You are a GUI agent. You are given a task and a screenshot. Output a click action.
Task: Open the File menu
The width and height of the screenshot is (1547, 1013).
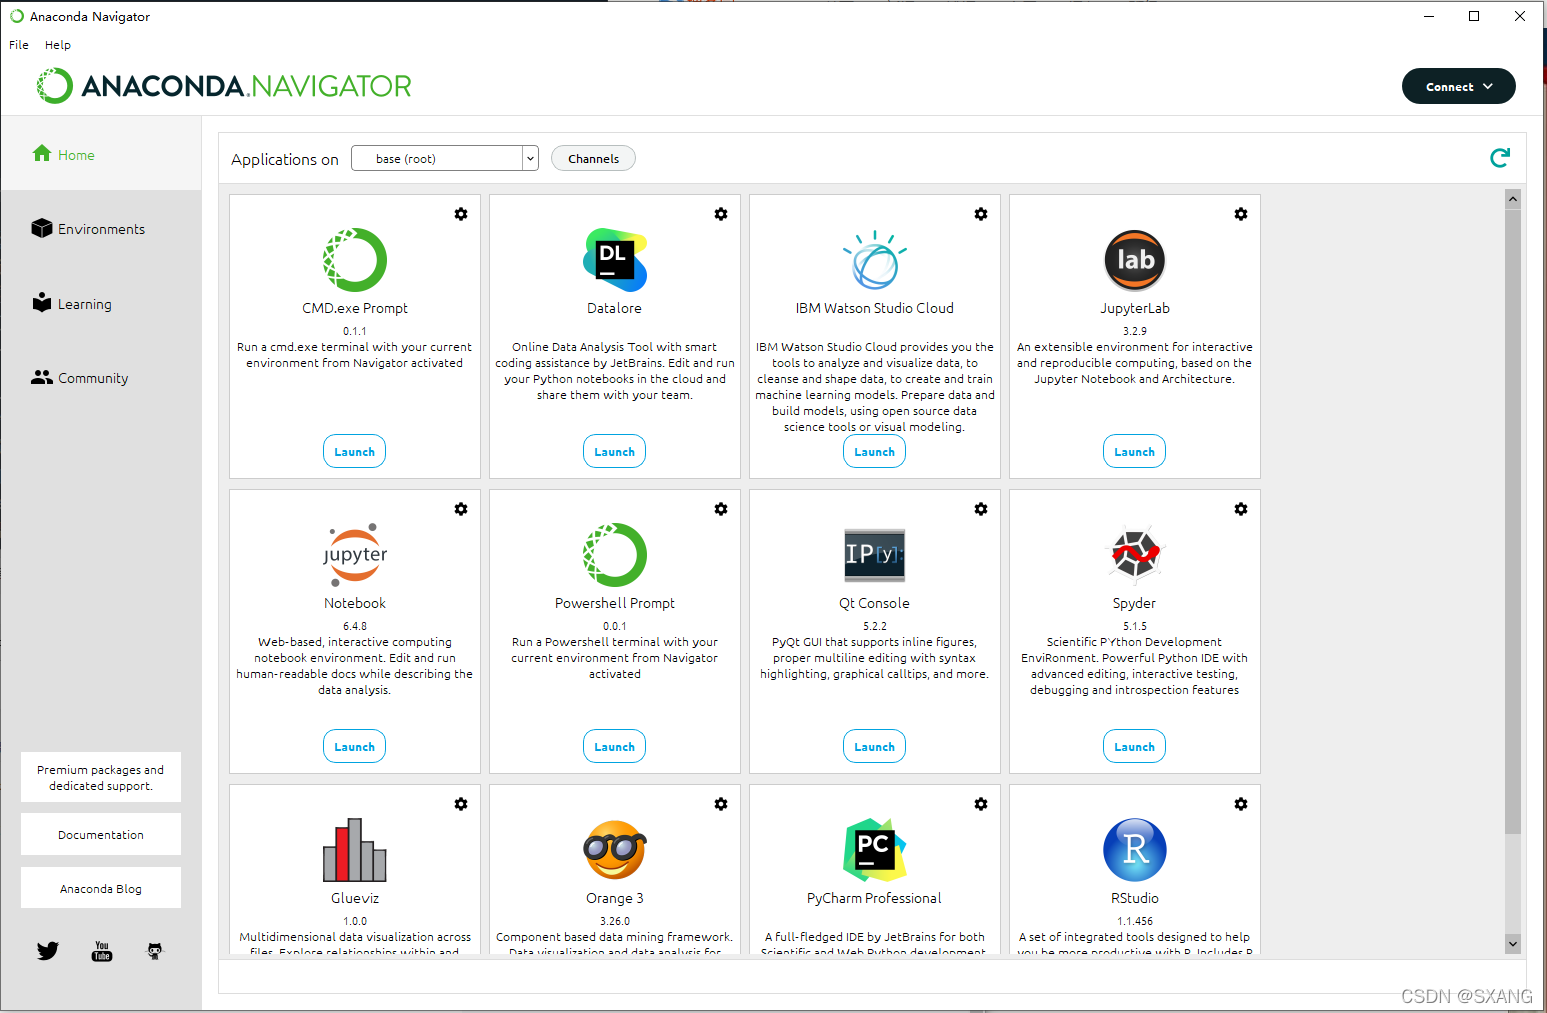19,45
